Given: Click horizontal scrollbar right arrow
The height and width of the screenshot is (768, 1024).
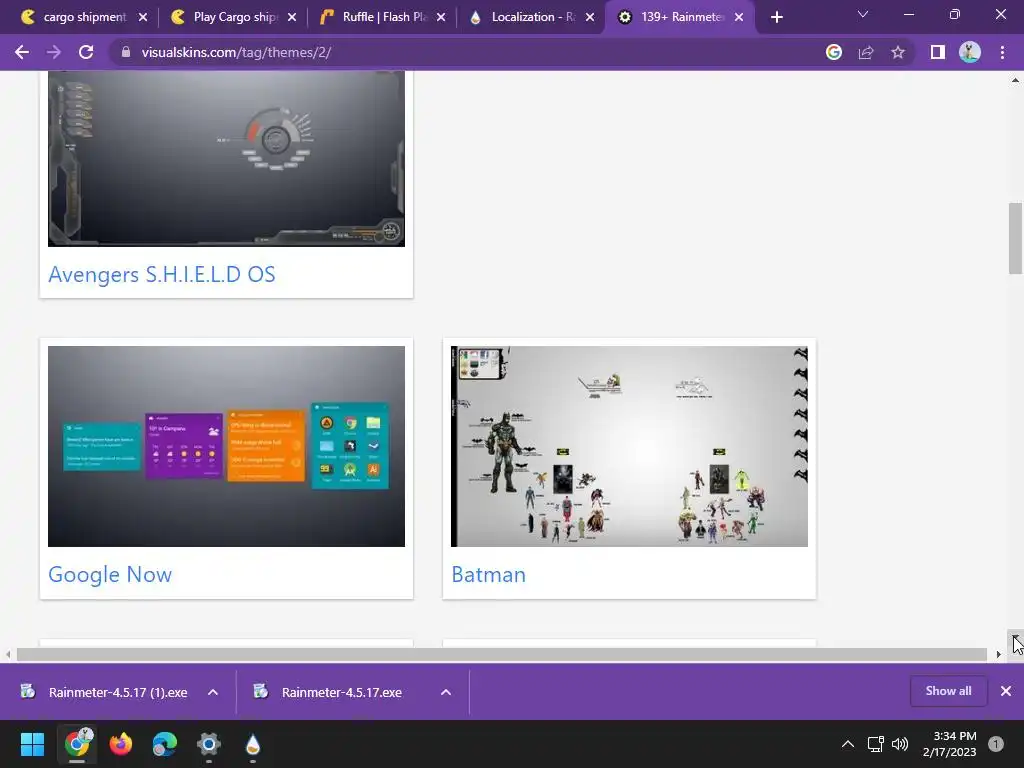Looking at the screenshot, I should [x=998, y=654].
